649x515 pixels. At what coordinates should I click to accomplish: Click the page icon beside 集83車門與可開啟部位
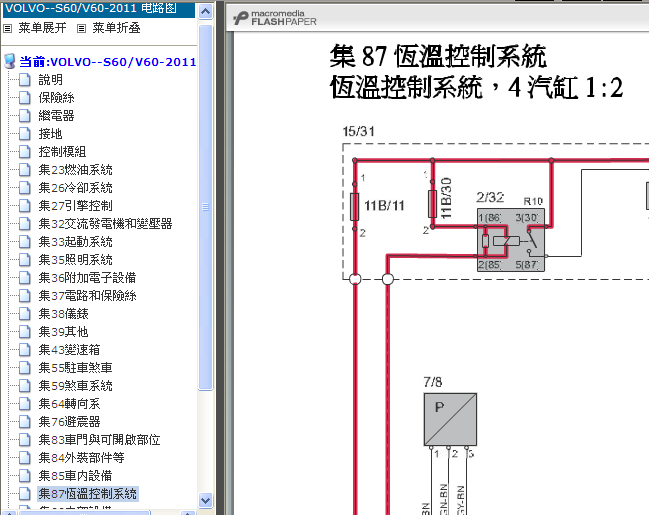point(25,440)
